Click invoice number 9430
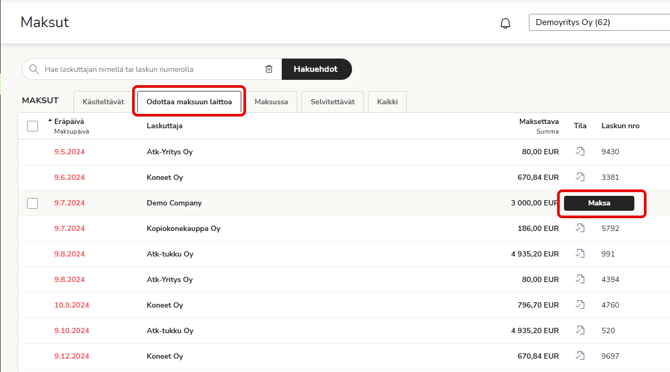 (610, 152)
